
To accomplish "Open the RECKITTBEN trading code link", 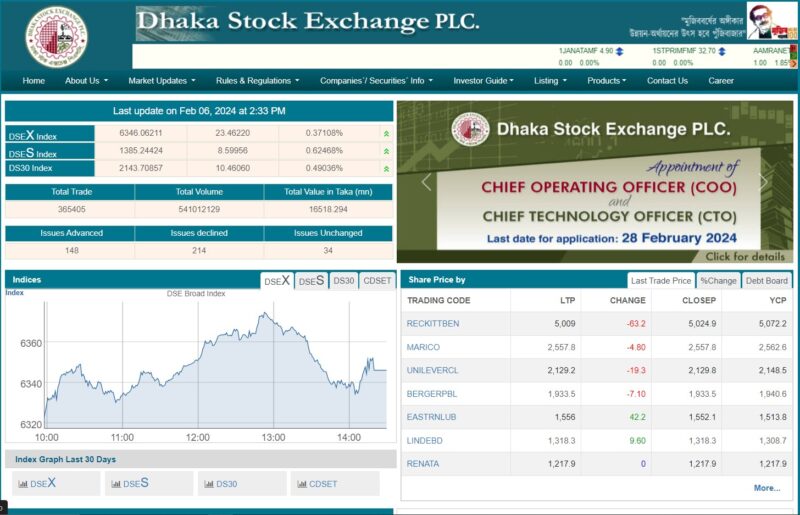I will pyautogui.click(x=433, y=324).
